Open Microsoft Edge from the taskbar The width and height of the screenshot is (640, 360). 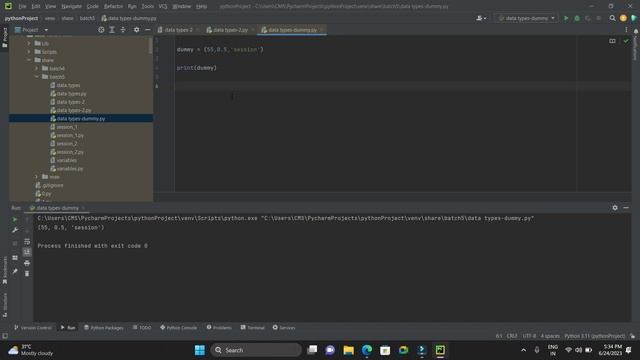(x=367, y=350)
